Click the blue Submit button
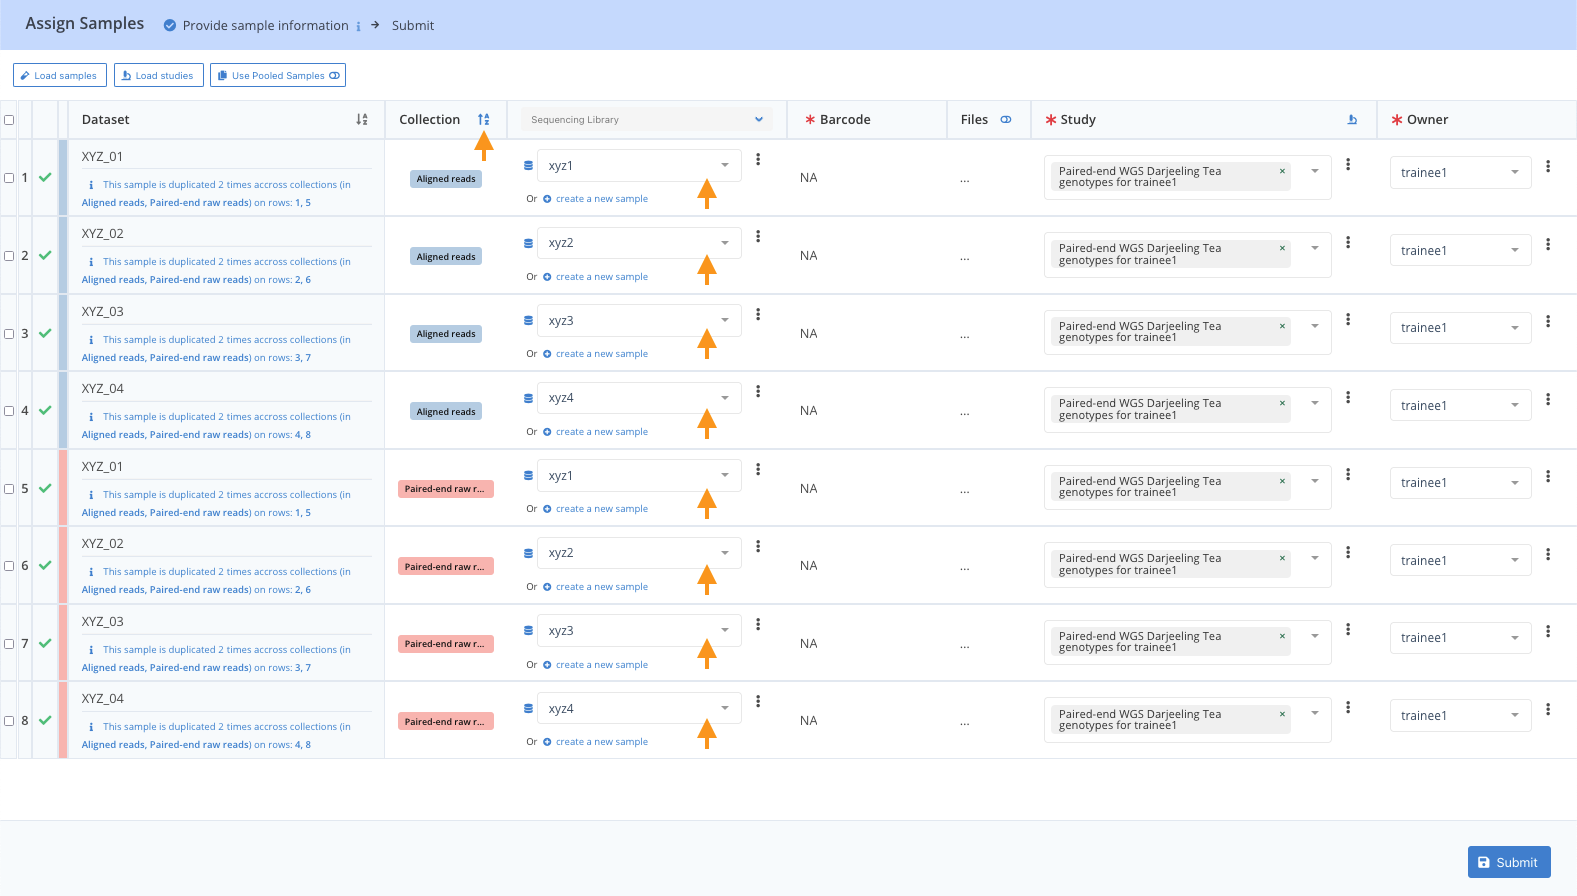This screenshot has height=896, width=1577. point(1509,862)
